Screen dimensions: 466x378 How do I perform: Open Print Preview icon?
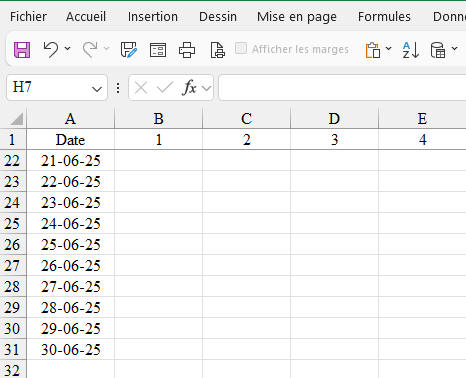coord(218,50)
